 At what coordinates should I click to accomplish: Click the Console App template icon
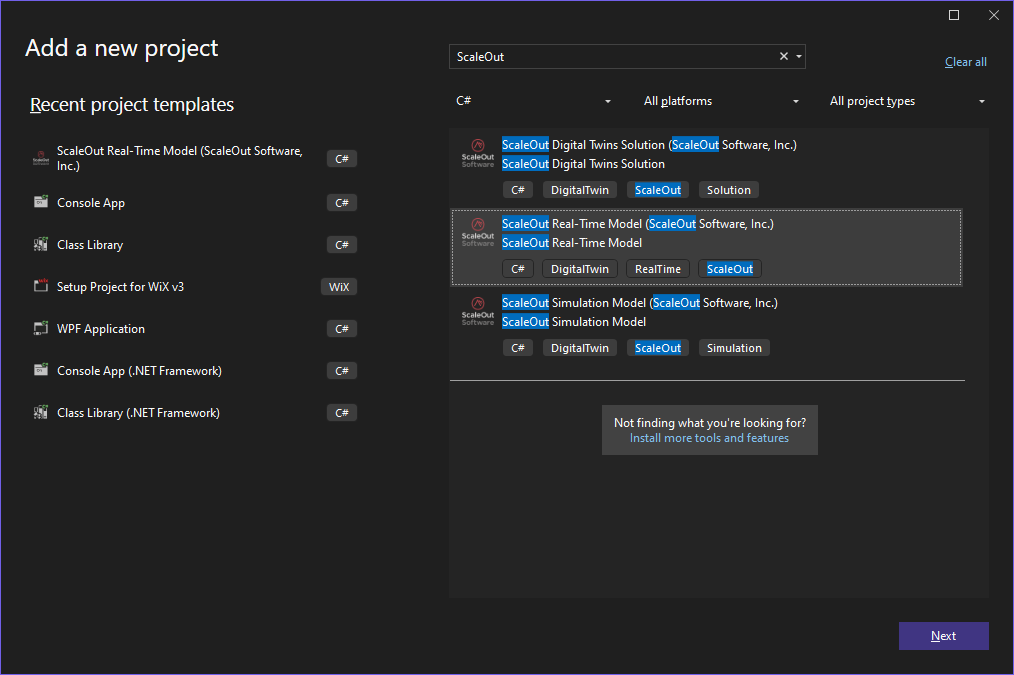click(41, 202)
